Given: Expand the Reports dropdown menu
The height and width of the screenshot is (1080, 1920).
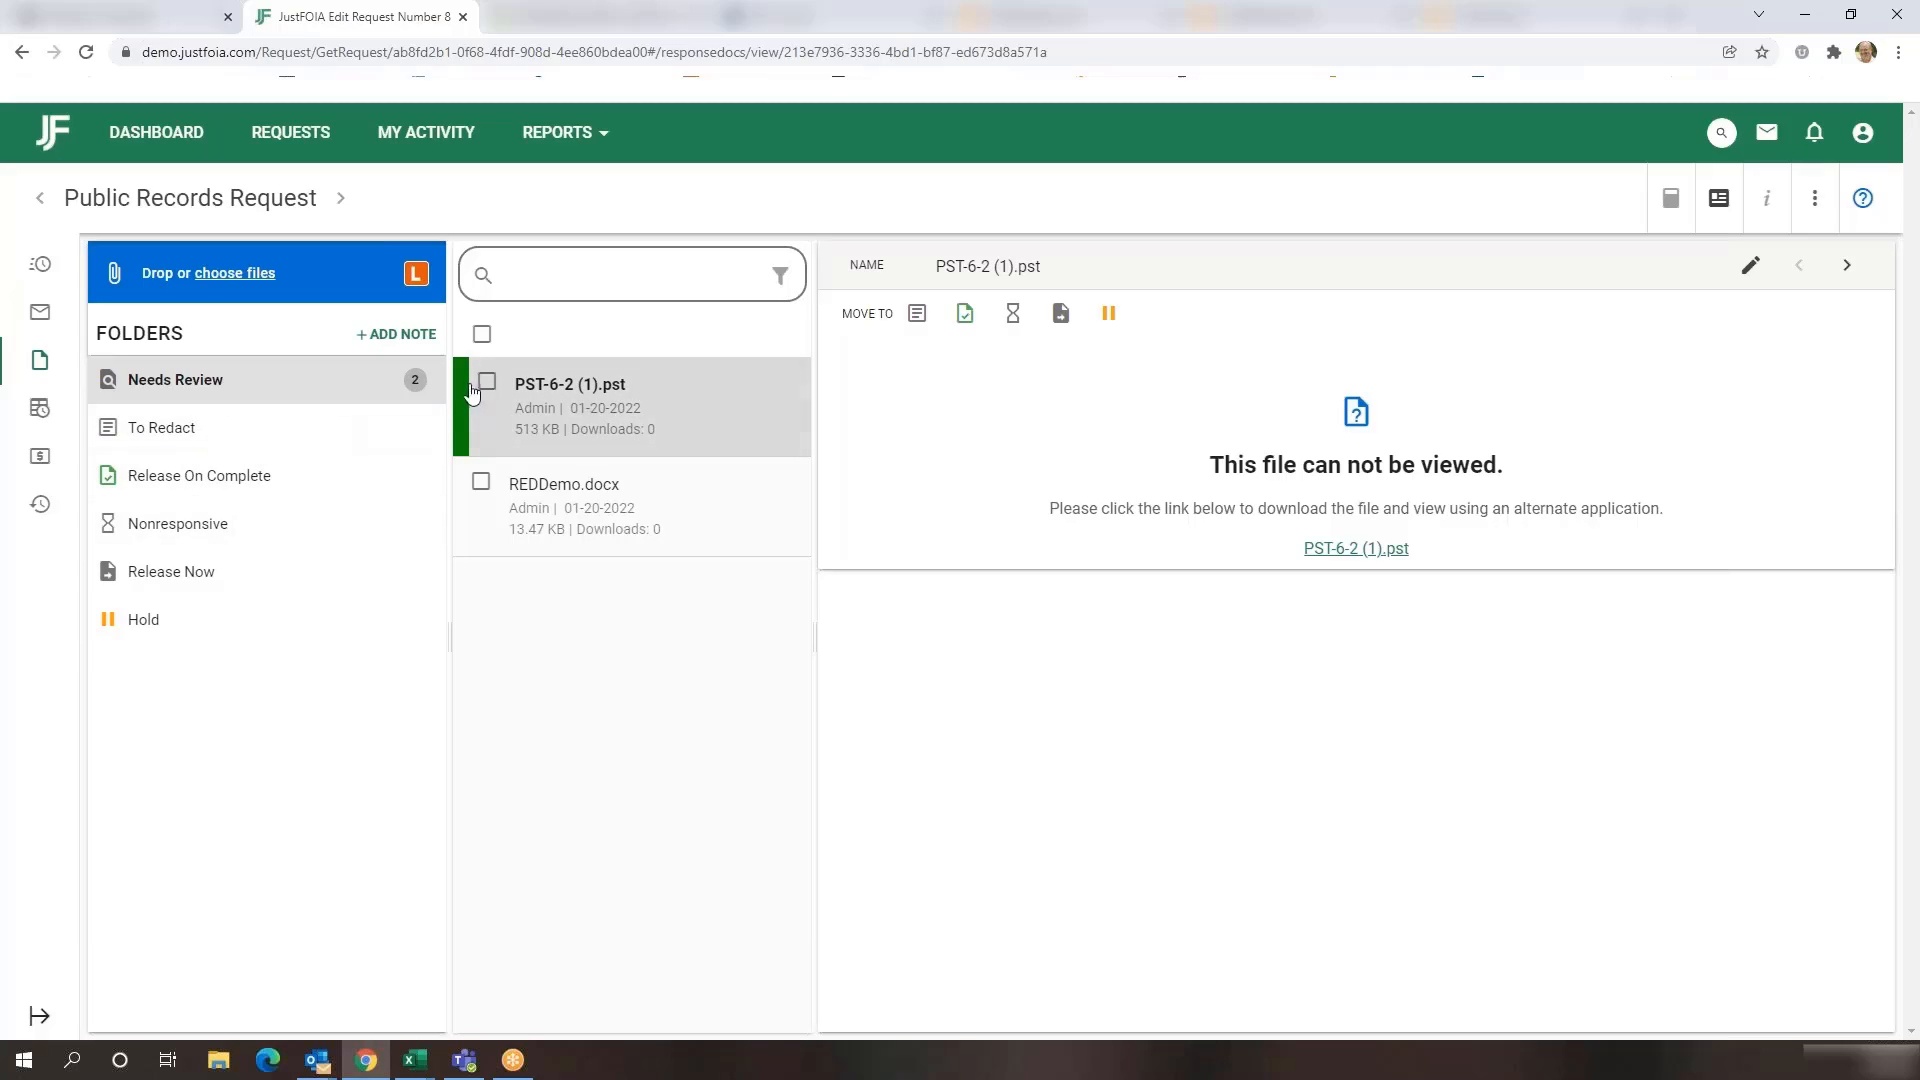Looking at the screenshot, I should click(565, 133).
